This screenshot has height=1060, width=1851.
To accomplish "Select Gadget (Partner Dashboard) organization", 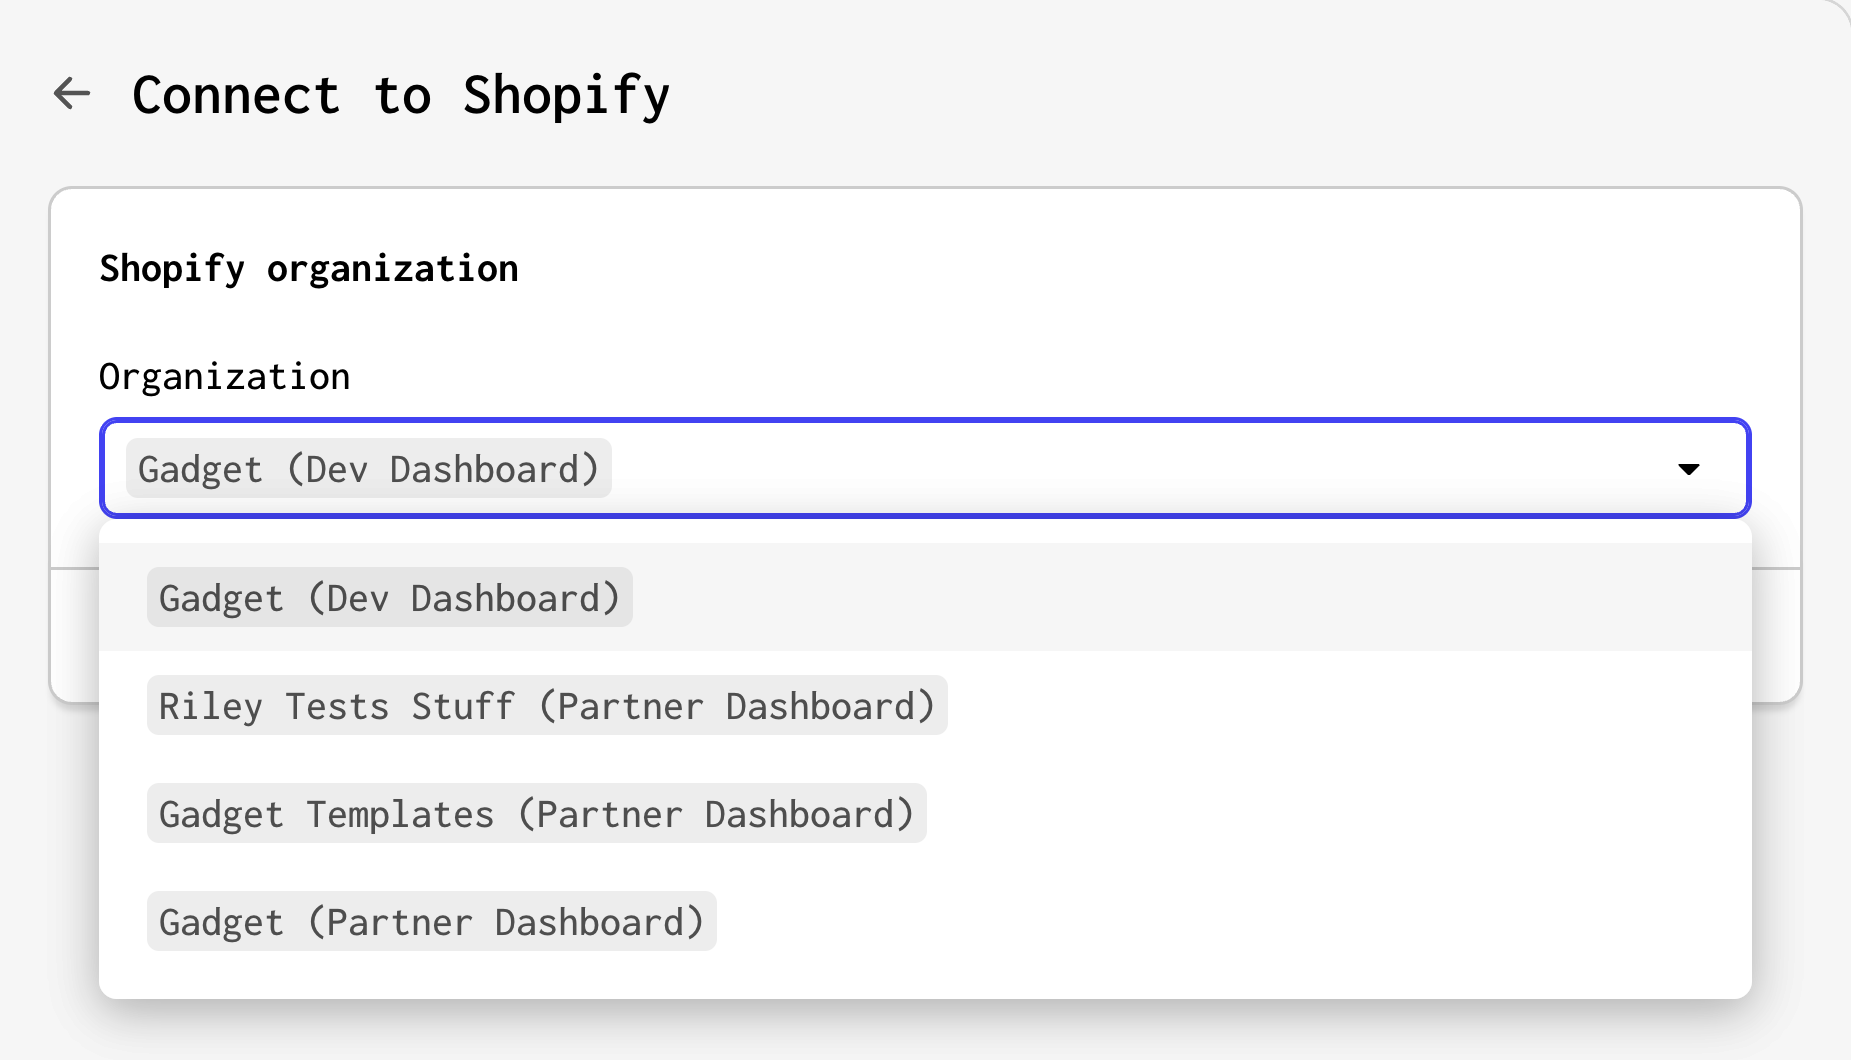I will pos(432,921).
